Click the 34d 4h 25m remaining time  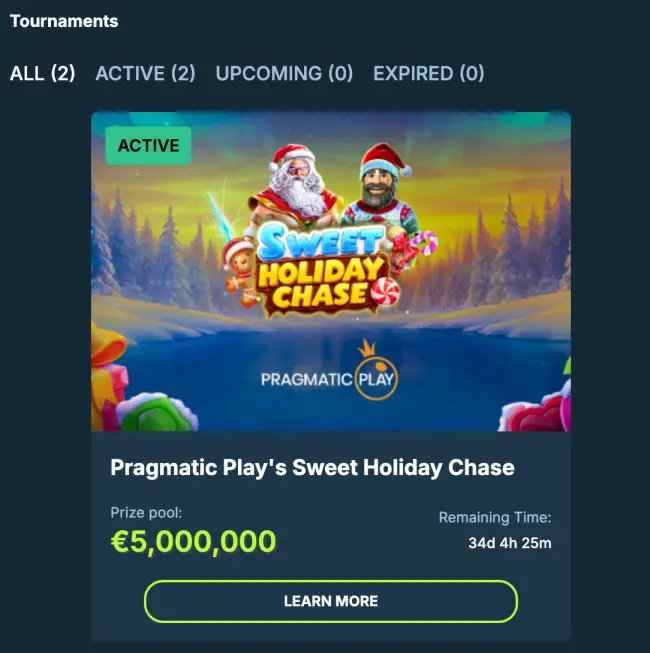pyautogui.click(x=510, y=543)
